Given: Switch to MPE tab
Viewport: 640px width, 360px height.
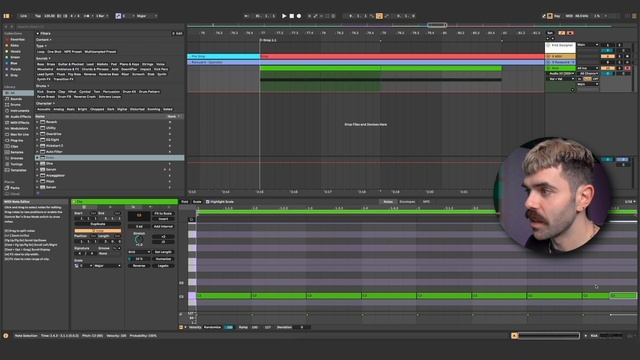Looking at the screenshot, I should coord(426,202).
